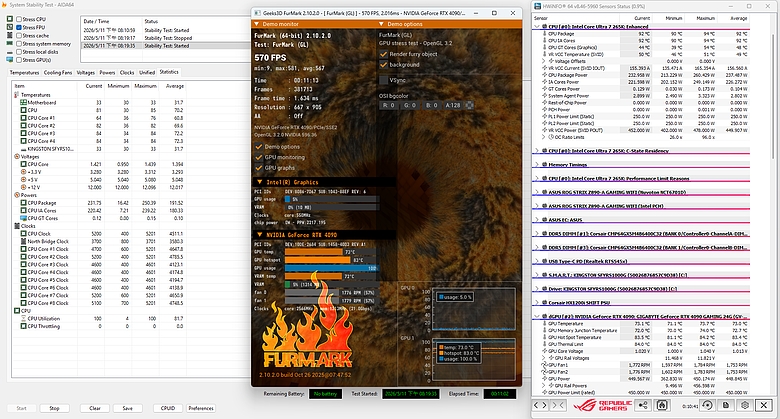
Task: Collapse the Intel(R) Graphics section
Action: 260,182
